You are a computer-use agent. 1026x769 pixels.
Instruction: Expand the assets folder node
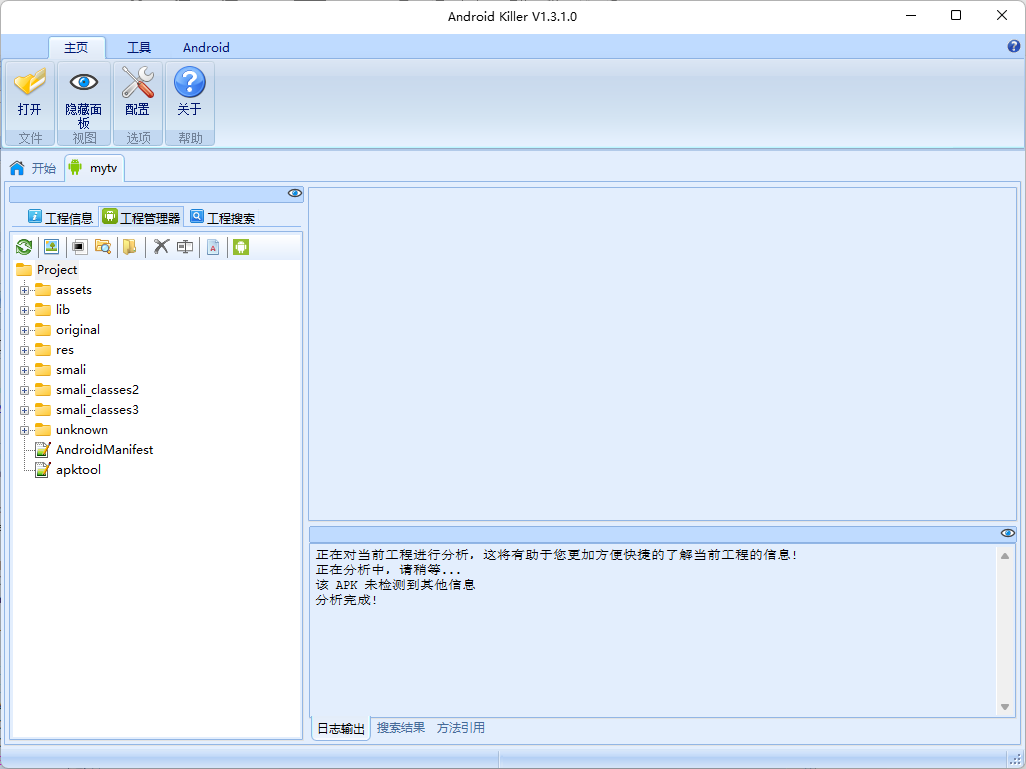tap(24, 290)
